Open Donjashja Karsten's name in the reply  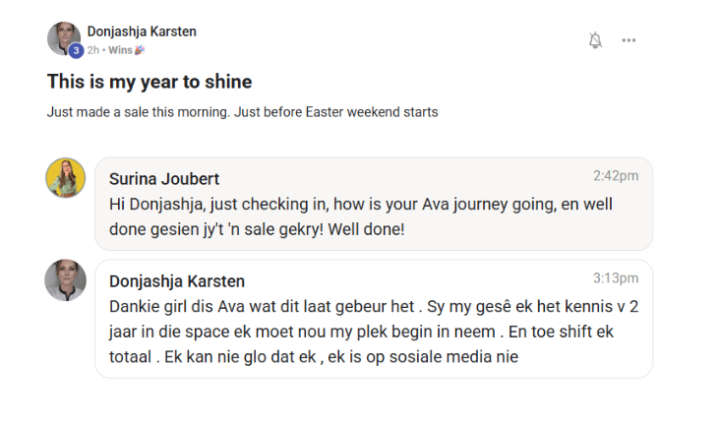pos(177,281)
